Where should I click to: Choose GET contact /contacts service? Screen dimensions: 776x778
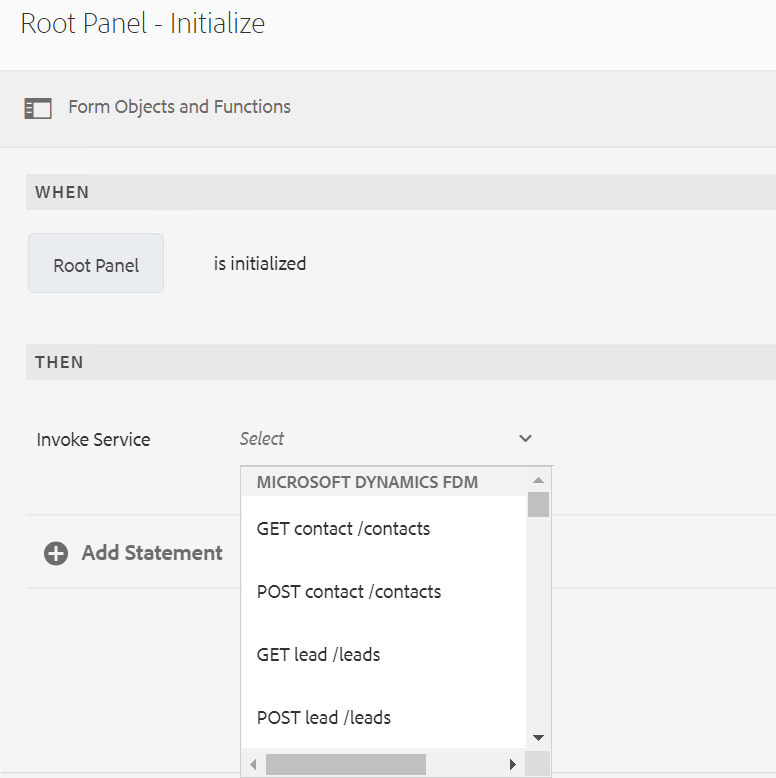tap(343, 528)
